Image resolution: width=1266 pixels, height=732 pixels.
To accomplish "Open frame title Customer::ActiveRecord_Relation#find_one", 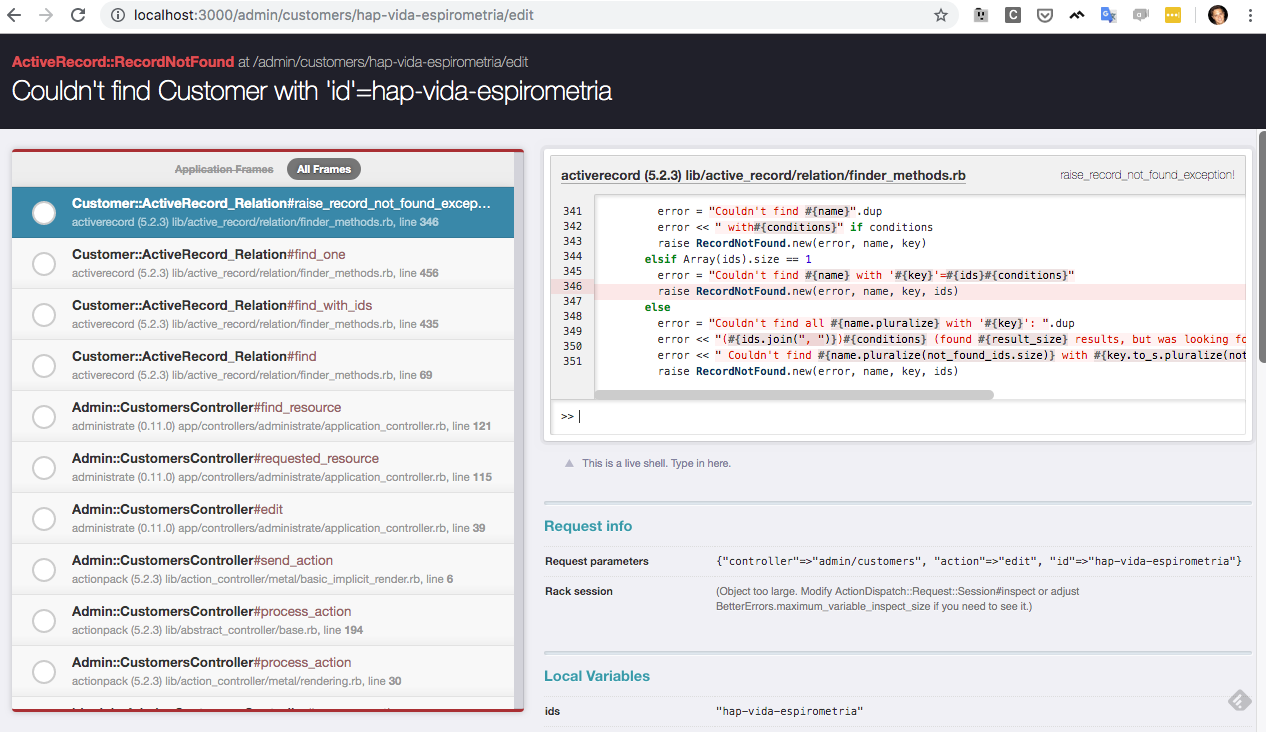I will 209,255.
